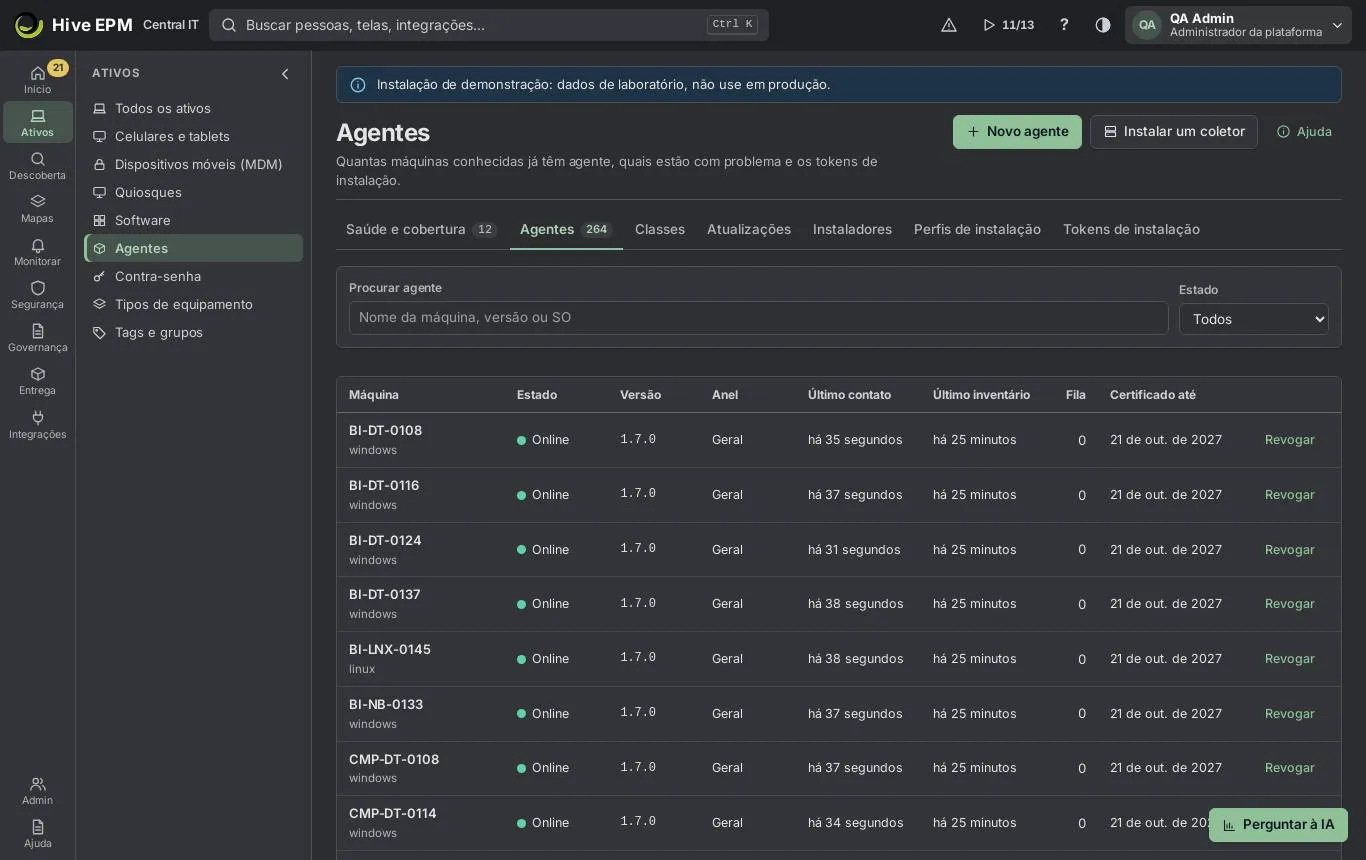
Task: Open the Atualizações tab
Action: click(x=749, y=229)
